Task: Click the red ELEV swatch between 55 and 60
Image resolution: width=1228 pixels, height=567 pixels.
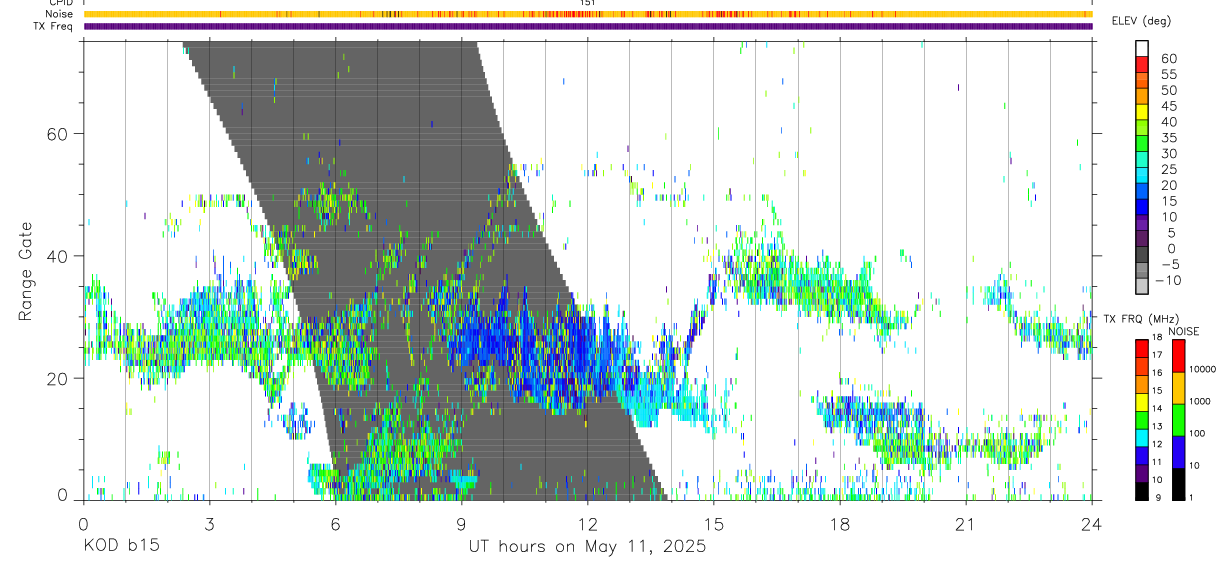Action: click(x=1142, y=65)
